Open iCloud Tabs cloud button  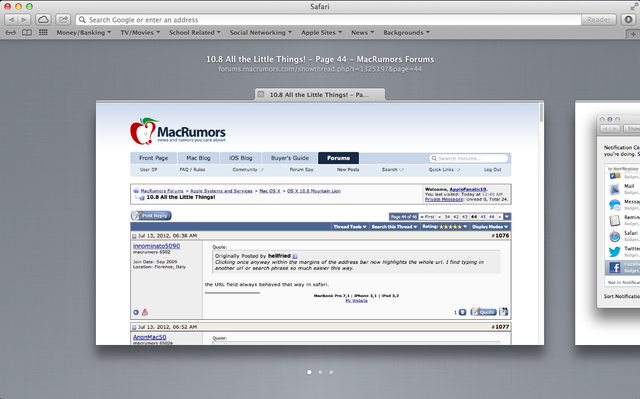[43, 20]
